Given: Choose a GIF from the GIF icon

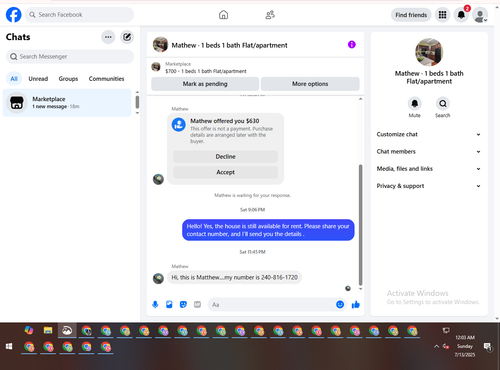Looking at the screenshot, I should tap(197, 304).
